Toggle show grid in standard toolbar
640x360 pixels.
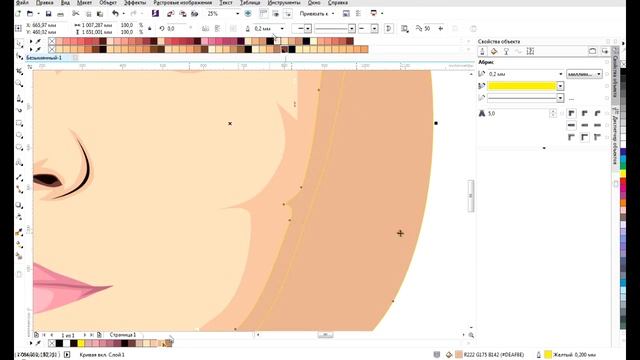[276, 13]
